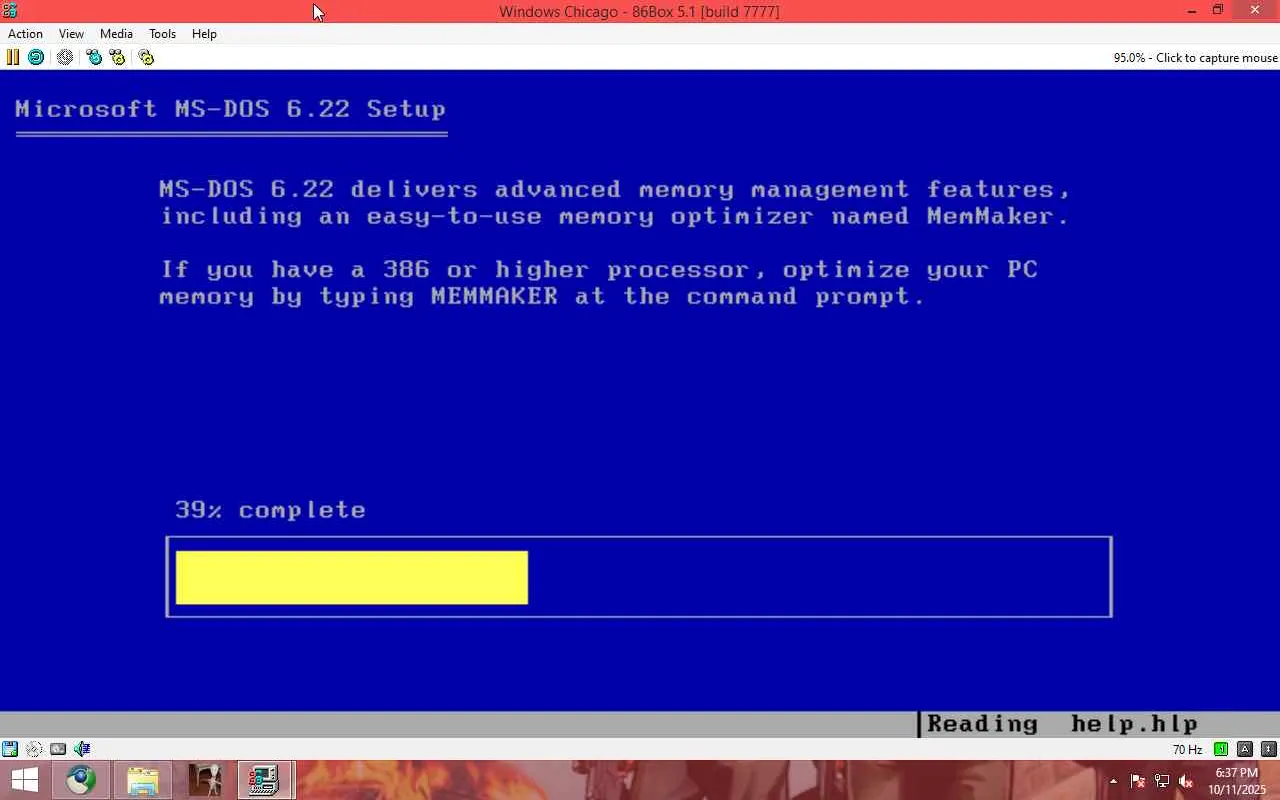This screenshot has width=1280, height=800.
Task: Click the Scroll Lock indicator in status bar
Action: click(1269, 749)
